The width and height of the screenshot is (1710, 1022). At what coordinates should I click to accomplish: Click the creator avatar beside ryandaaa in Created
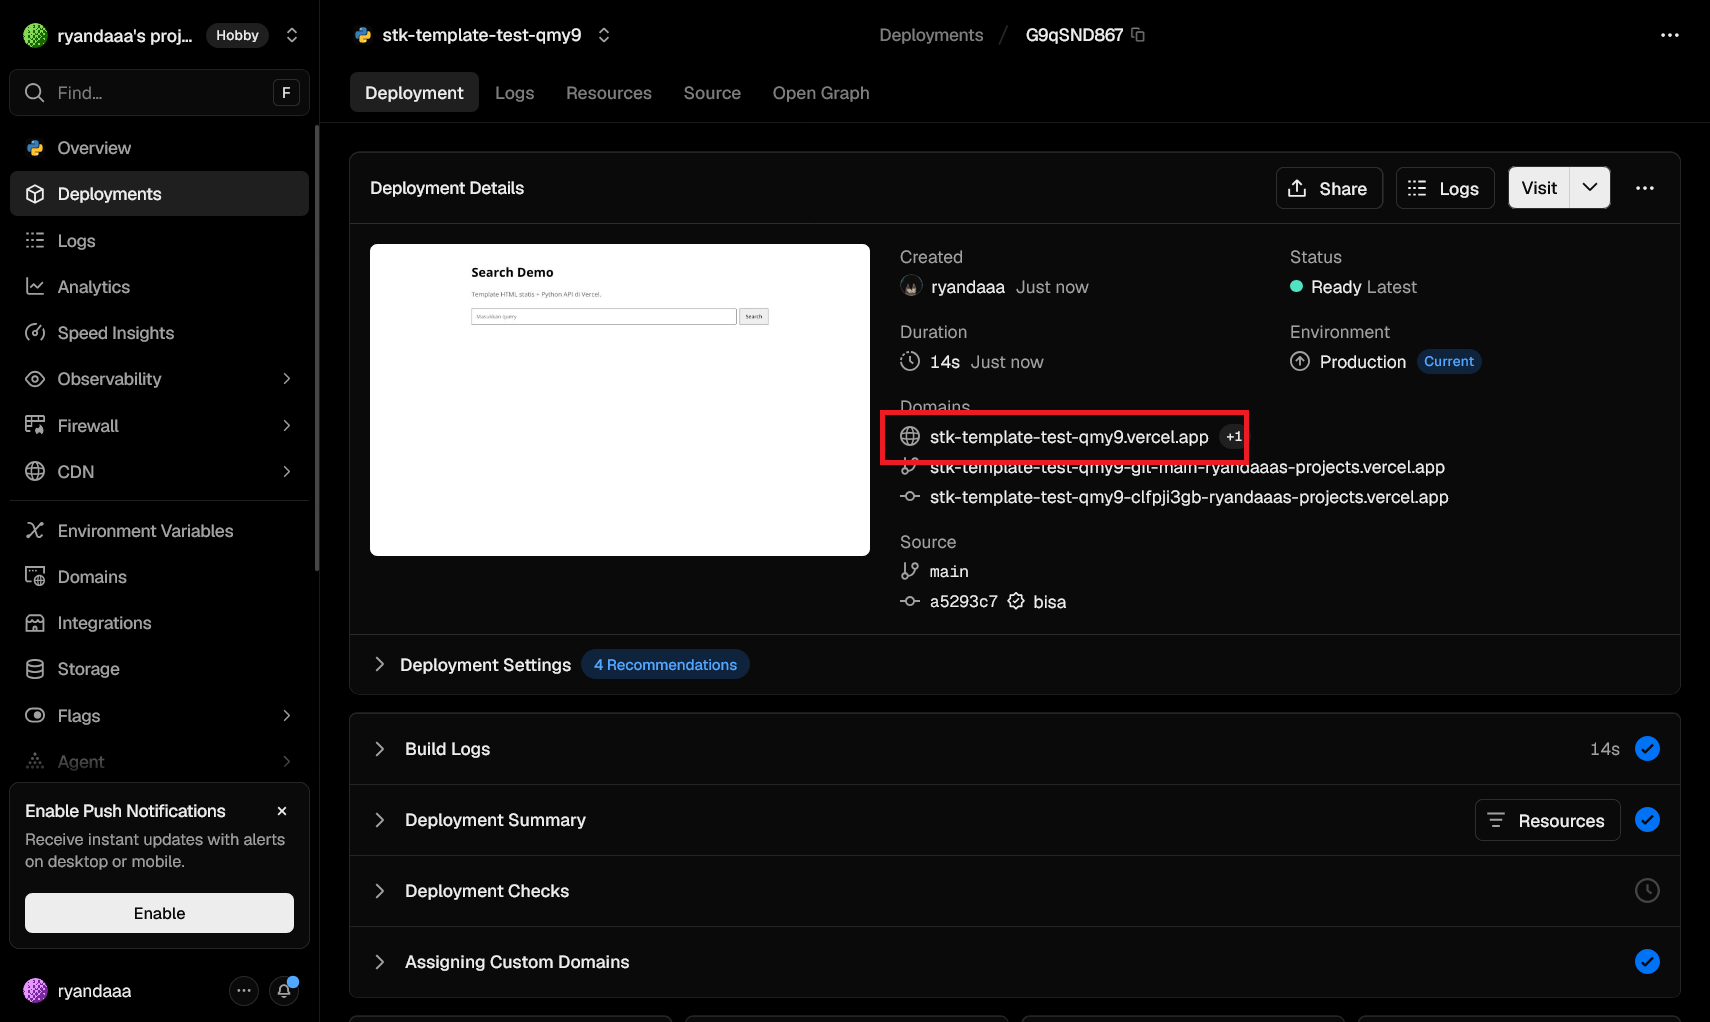click(911, 287)
